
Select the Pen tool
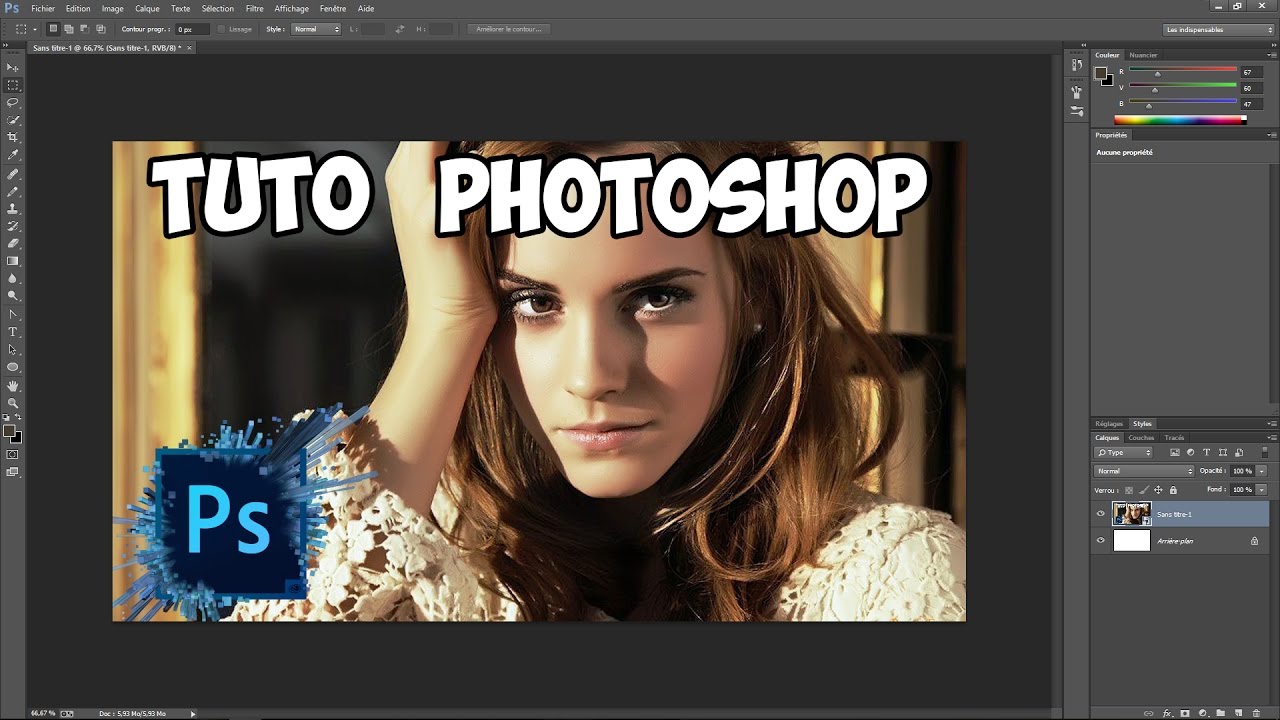pos(13,314)
